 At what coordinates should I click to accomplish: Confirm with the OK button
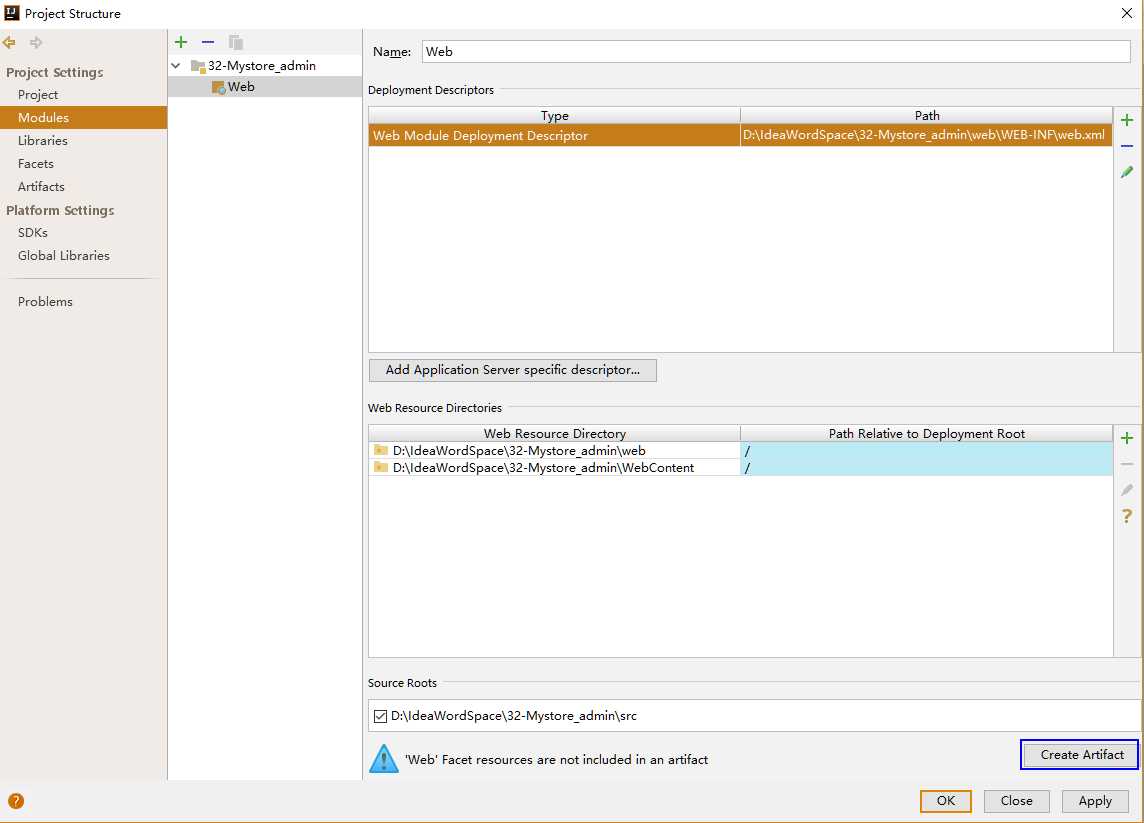pyautogui.click(x=946, y=800)
